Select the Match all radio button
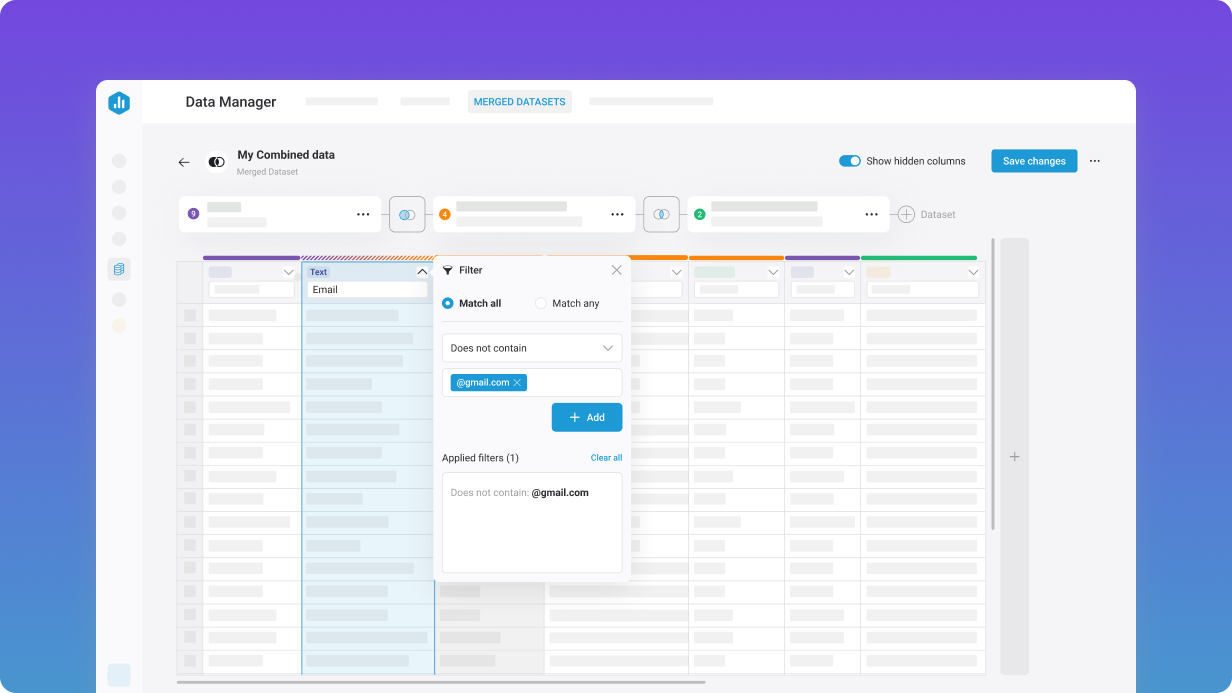1232x693 pixels. point(447,303)
